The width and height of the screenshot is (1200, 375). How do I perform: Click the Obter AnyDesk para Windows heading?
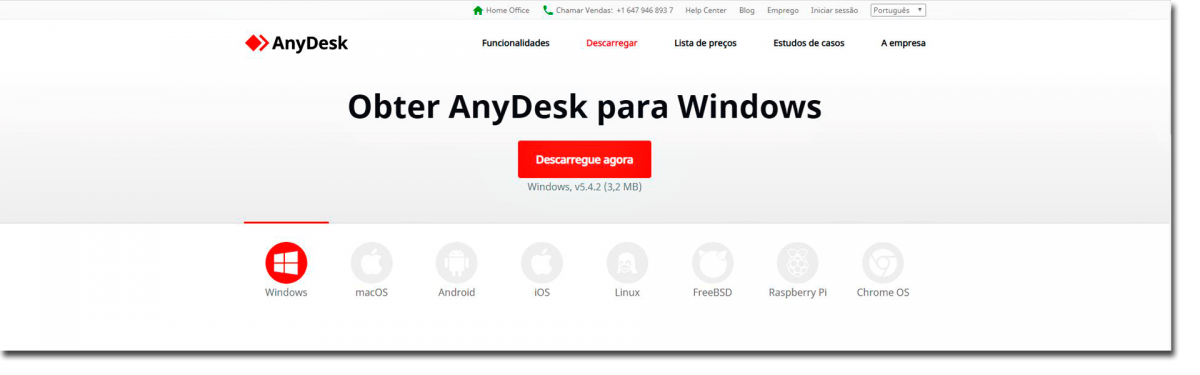point(584,106)
